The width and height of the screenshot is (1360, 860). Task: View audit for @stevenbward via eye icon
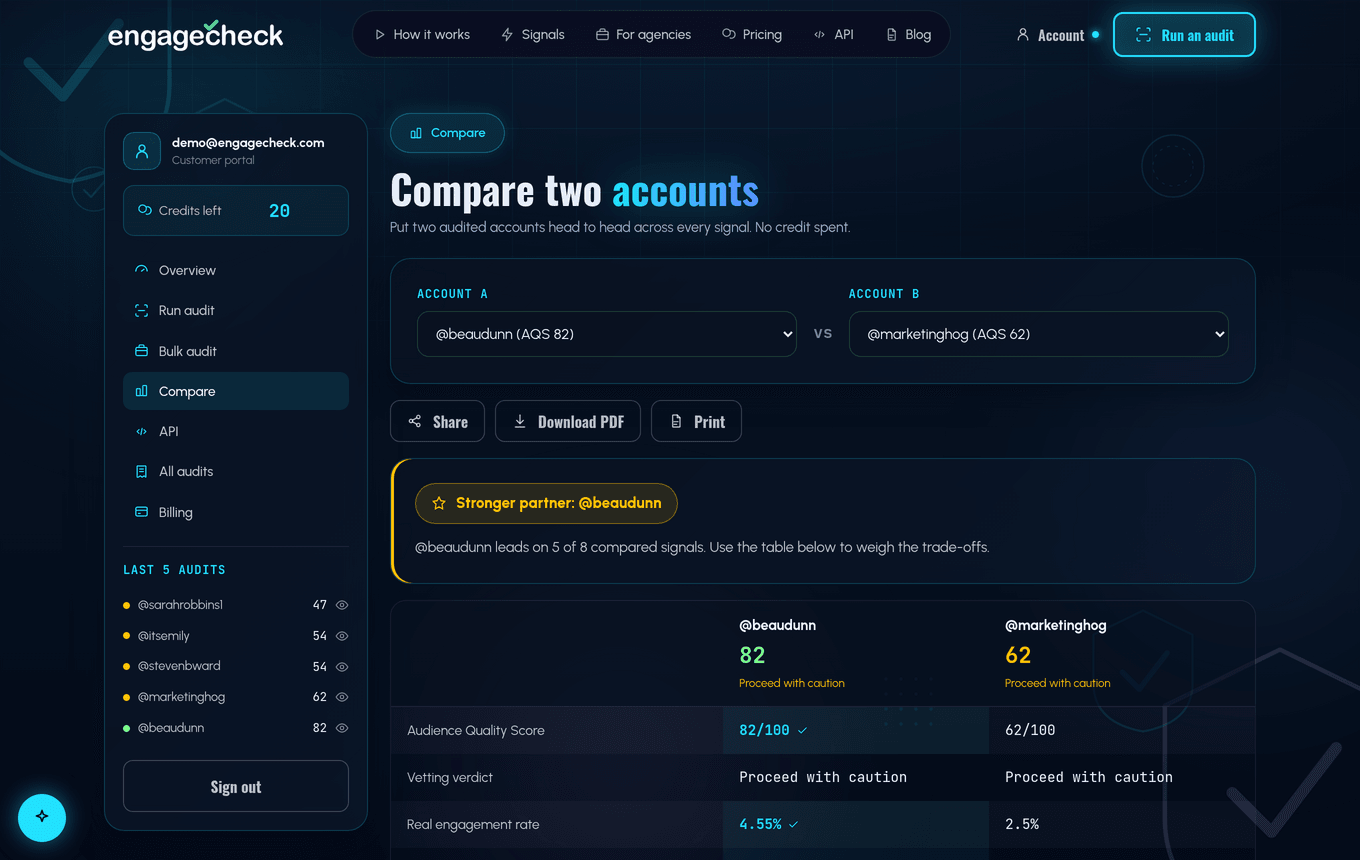coord(342,666)
